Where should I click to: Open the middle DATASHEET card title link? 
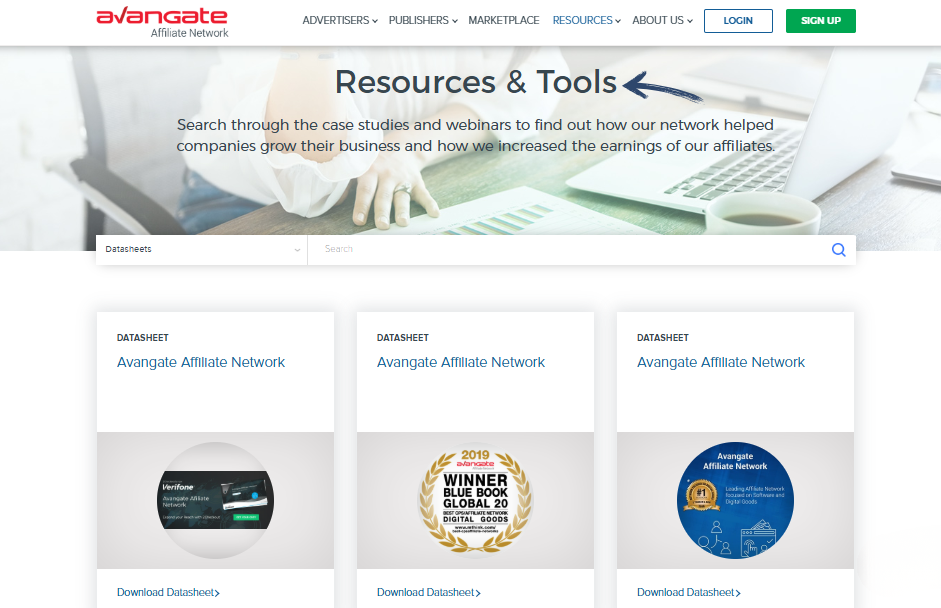pyautogui.click(x=461, y=362)
